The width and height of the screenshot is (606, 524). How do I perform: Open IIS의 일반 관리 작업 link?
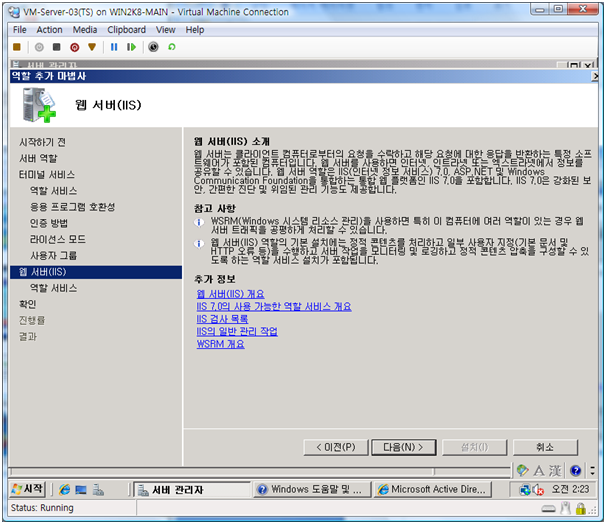click(x=237, y=332)
